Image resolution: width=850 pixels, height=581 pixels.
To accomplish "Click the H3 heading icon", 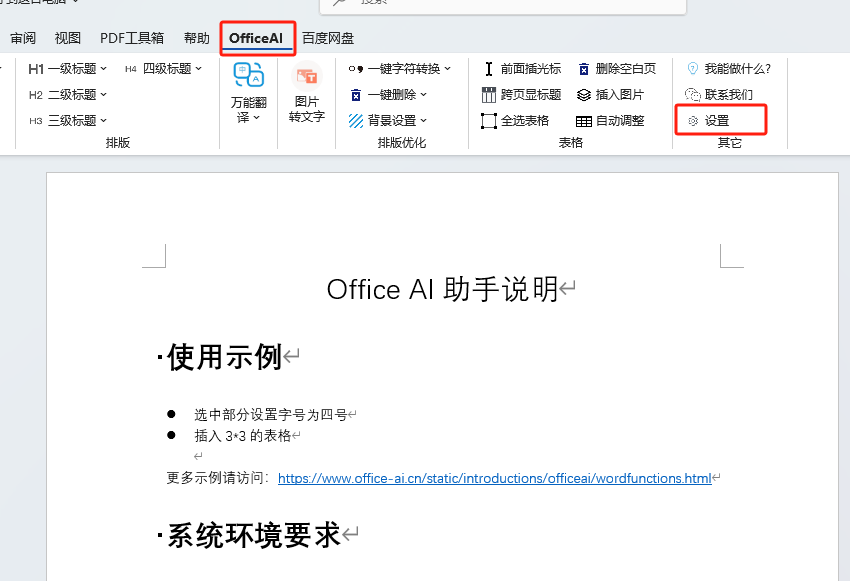I will click(36, 121).
